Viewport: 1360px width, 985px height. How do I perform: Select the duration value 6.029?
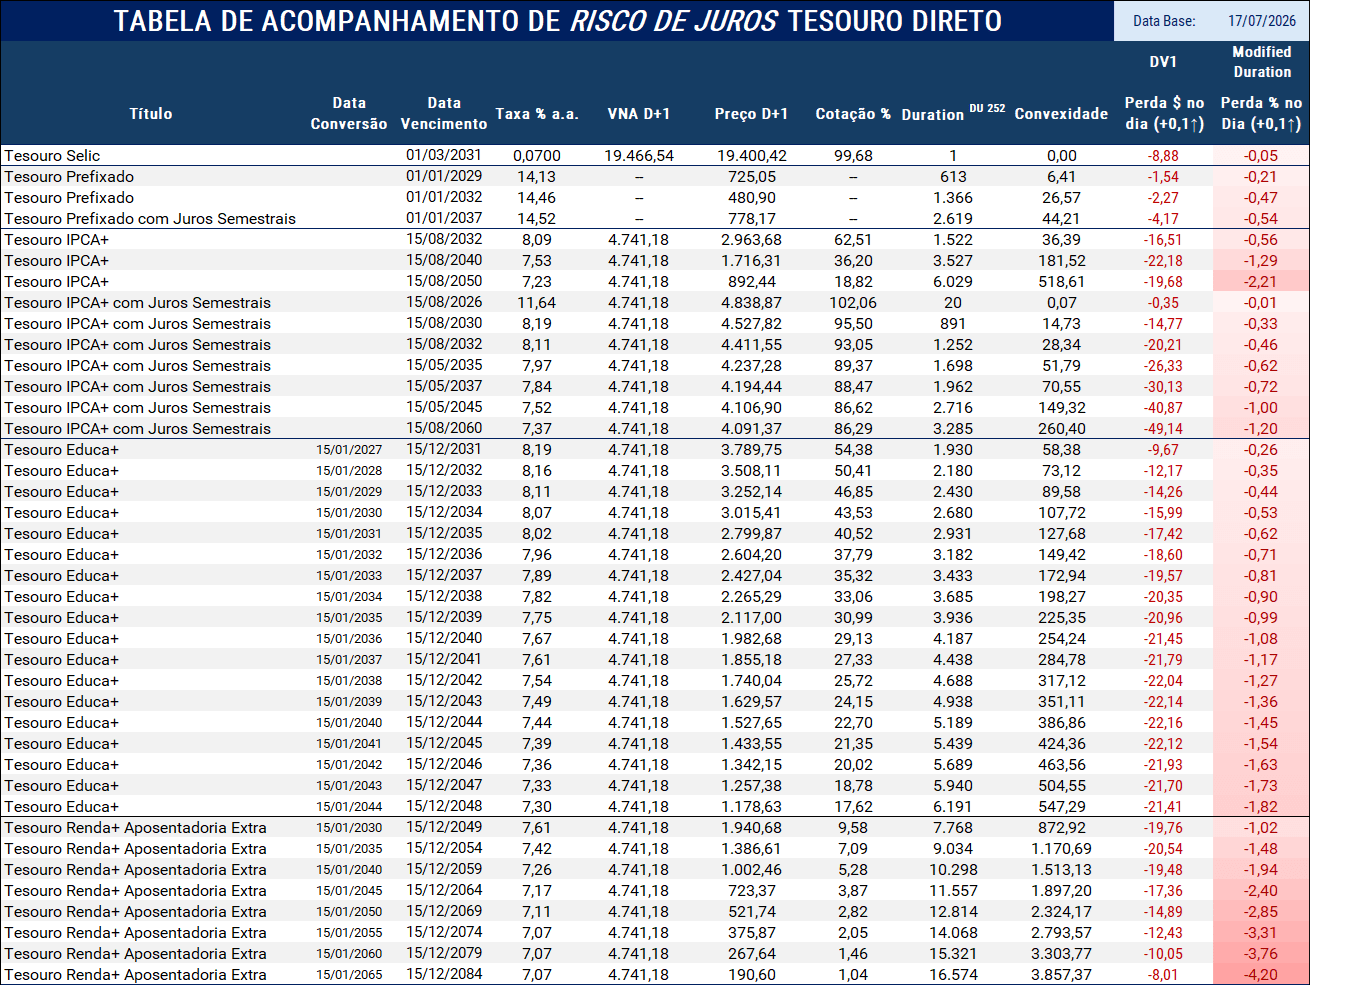pos(953,282)
